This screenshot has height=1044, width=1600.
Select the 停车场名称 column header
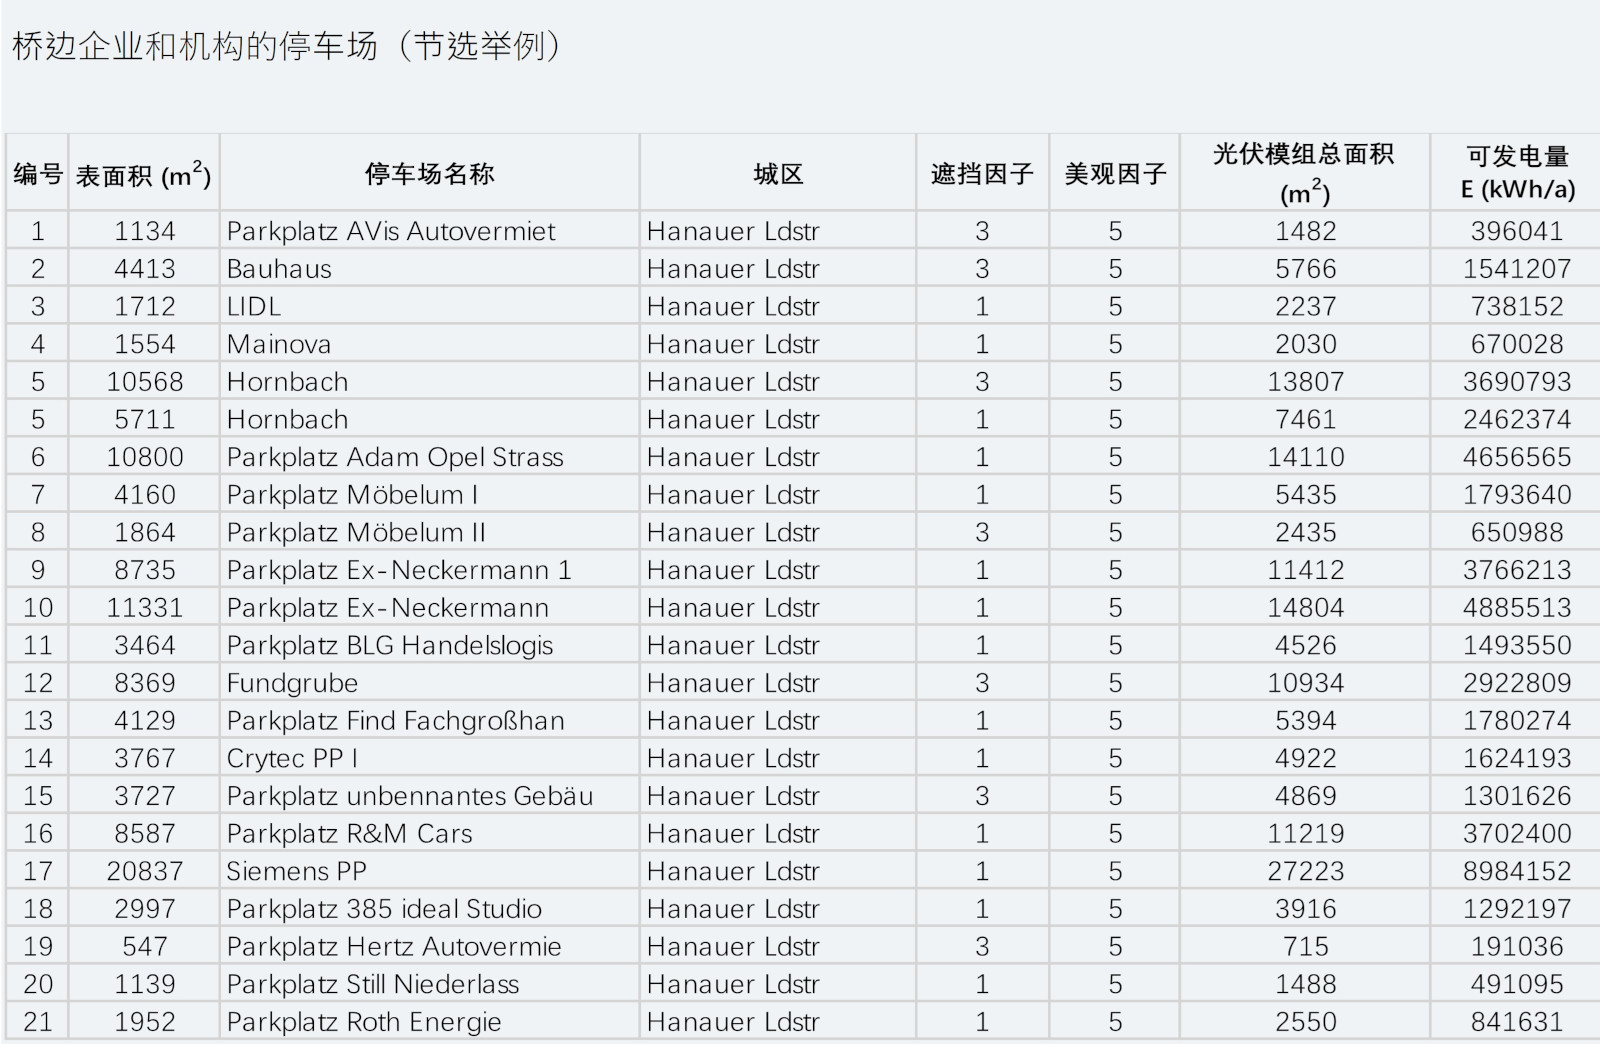(x=429, y=174)
